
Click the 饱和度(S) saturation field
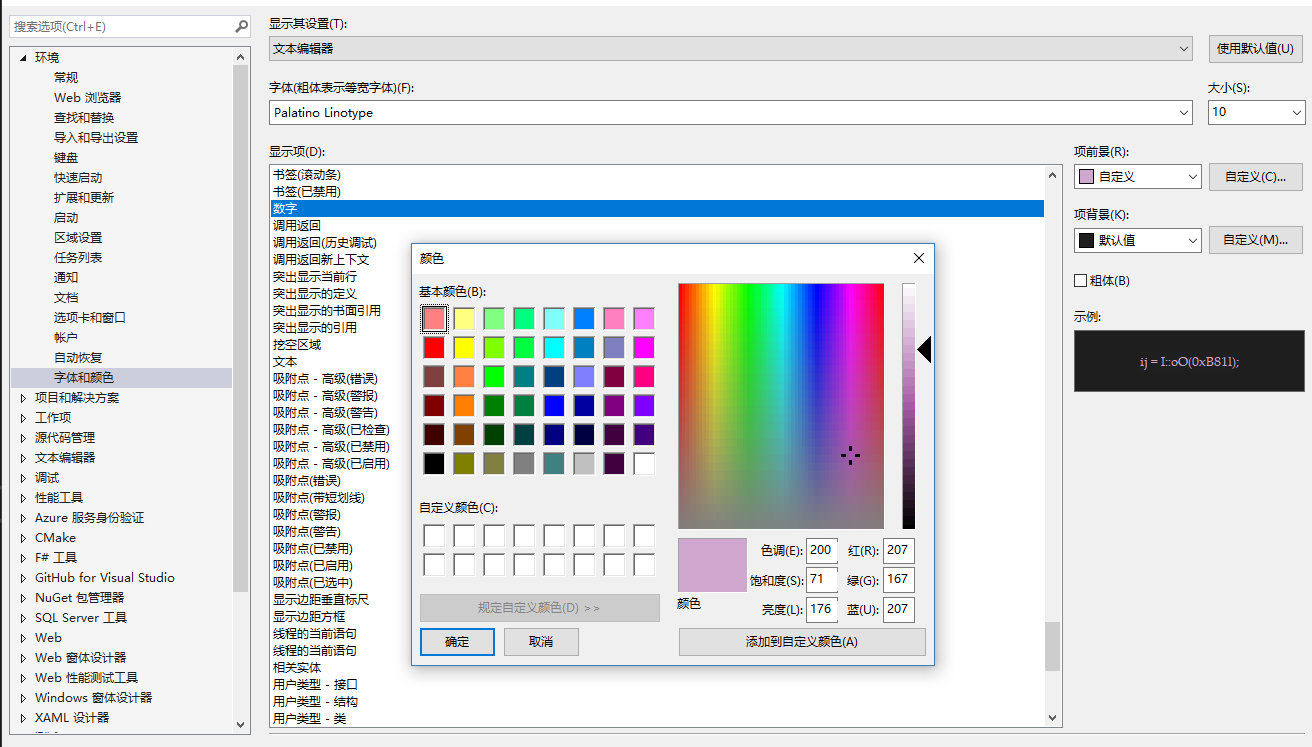pyautogui.click(x=822, y=579)
